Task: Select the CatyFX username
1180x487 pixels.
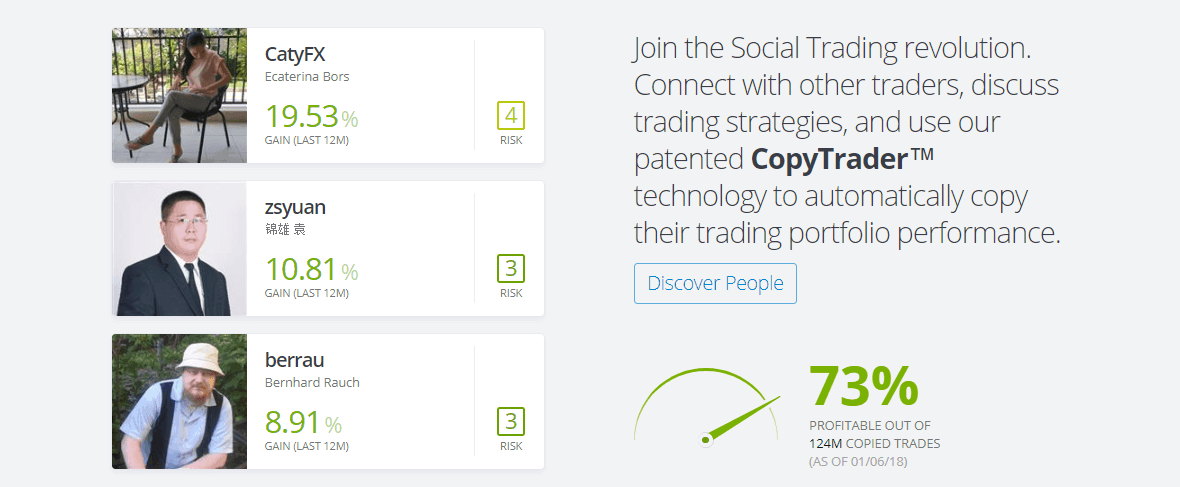Action: click(x=295, y=54)
